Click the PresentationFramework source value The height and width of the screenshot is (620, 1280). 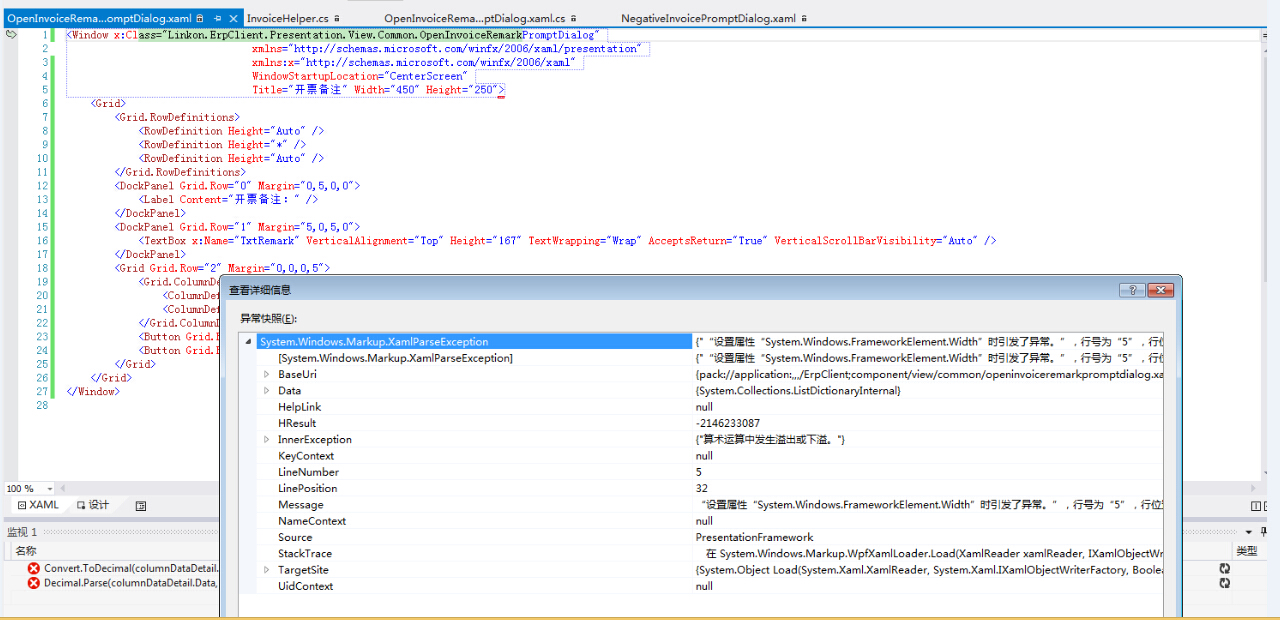755,537
